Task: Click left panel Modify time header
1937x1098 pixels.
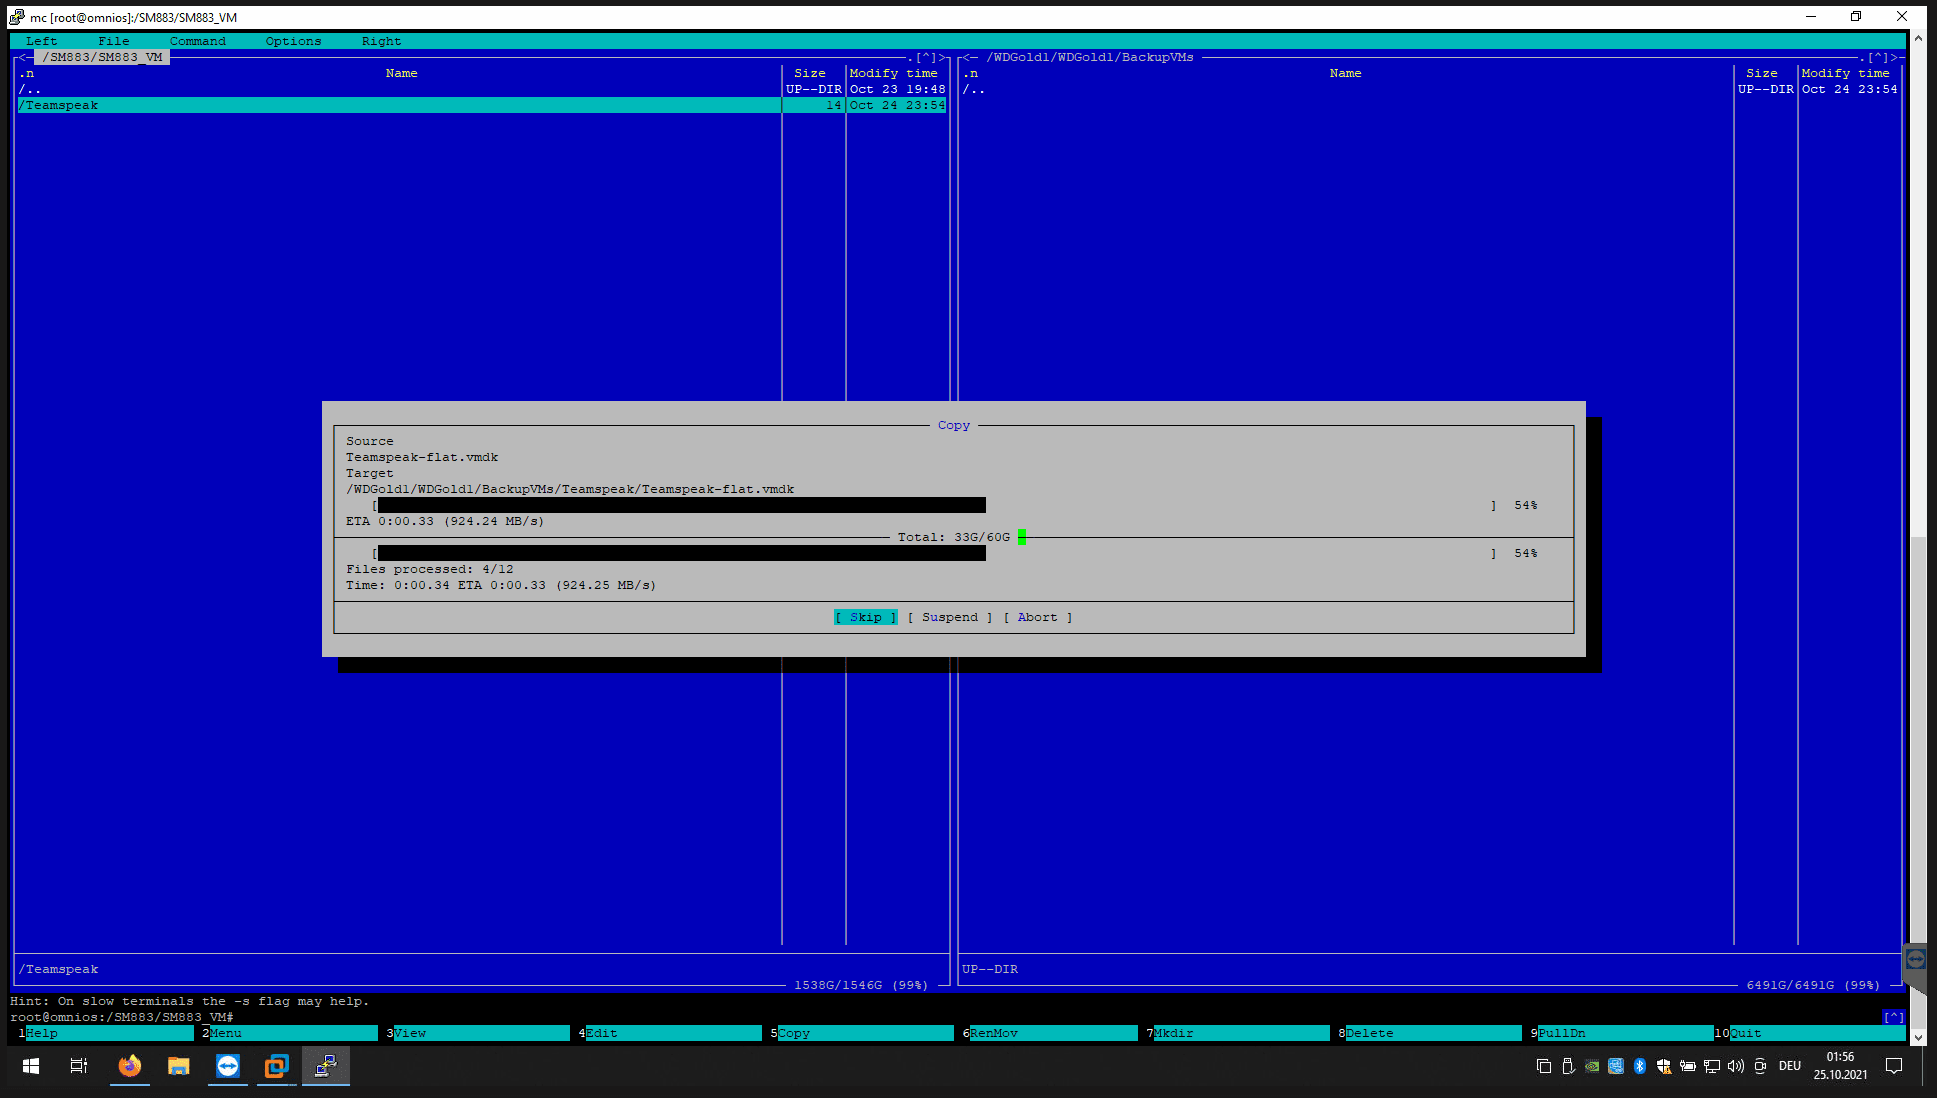Action: [894, 73]
